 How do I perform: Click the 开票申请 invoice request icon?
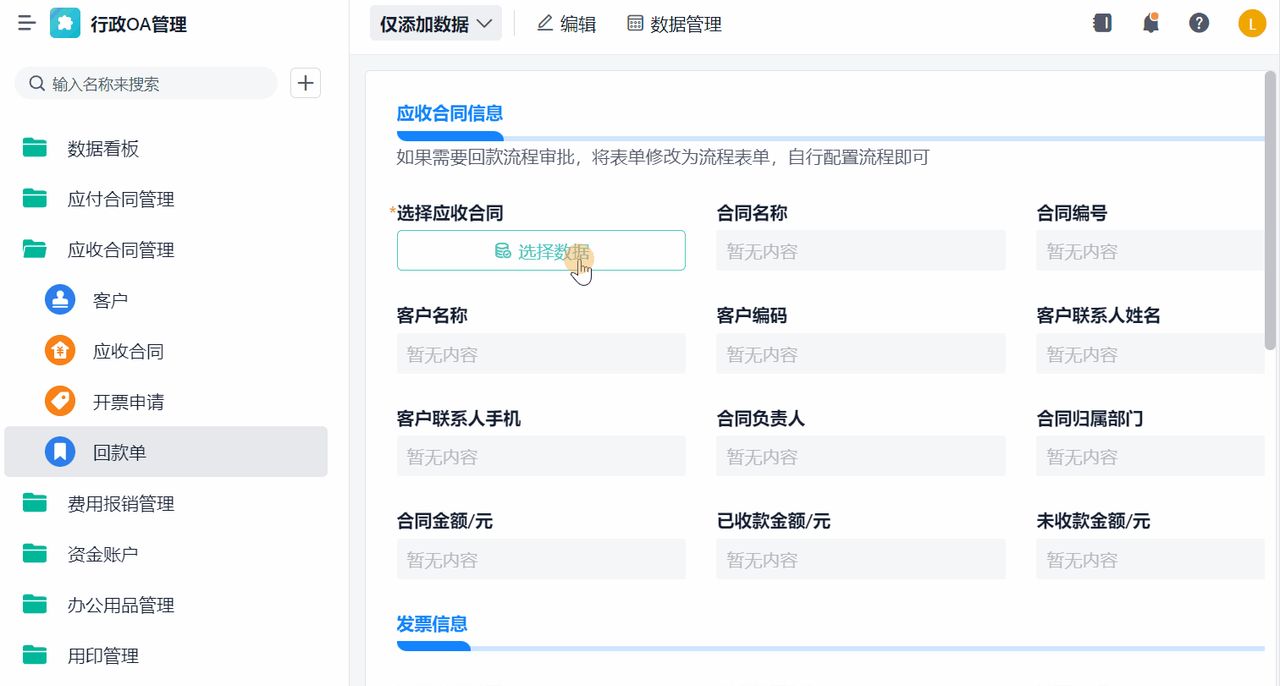pyautogui.click(x=59, y=401)
